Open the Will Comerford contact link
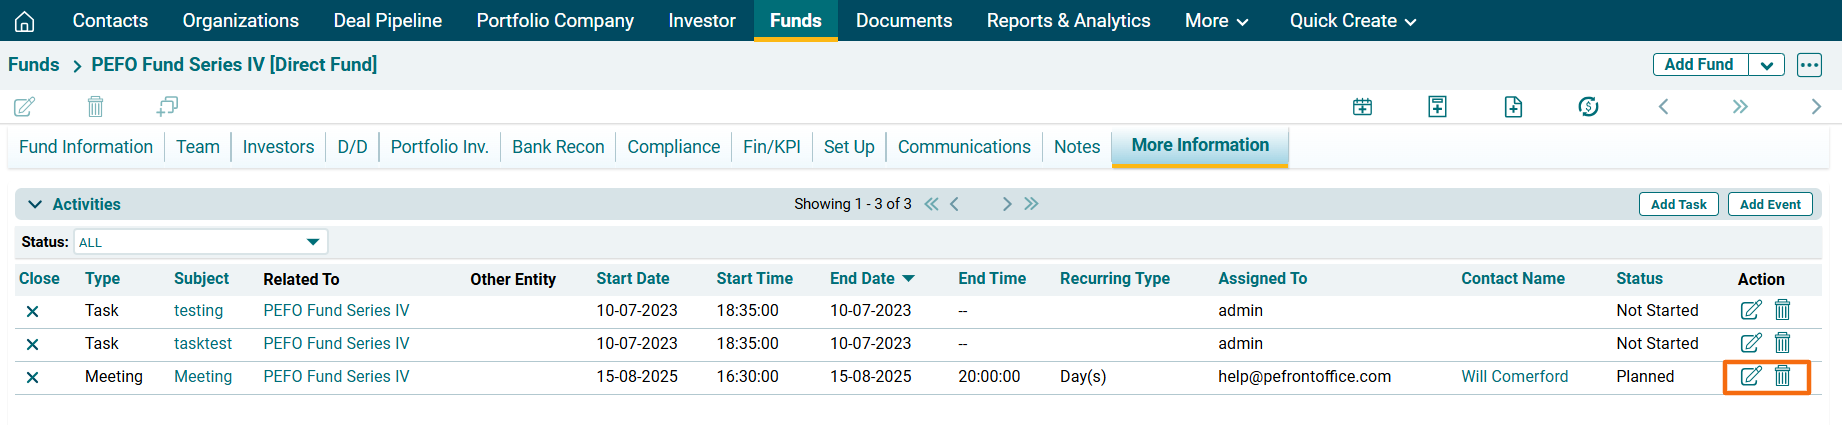The width and height of the screenshot is (1842, 425). tap(1514, 376)
